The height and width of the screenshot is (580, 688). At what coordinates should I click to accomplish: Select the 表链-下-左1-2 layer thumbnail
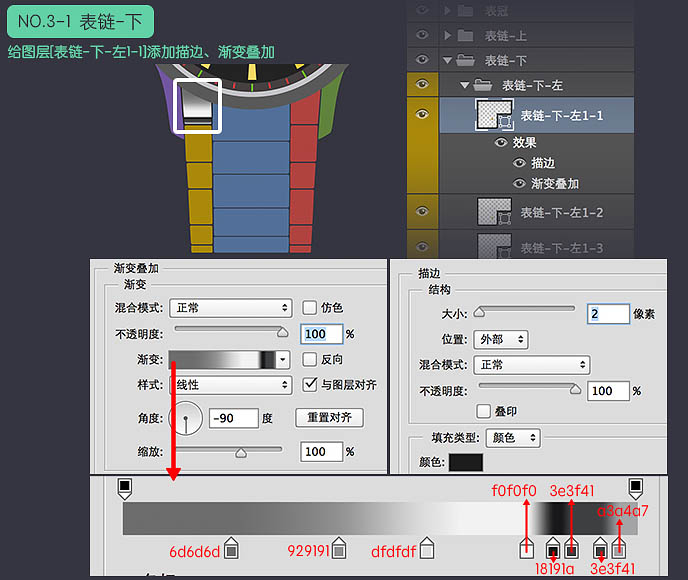pyautogui.click(x=494, y=212)
